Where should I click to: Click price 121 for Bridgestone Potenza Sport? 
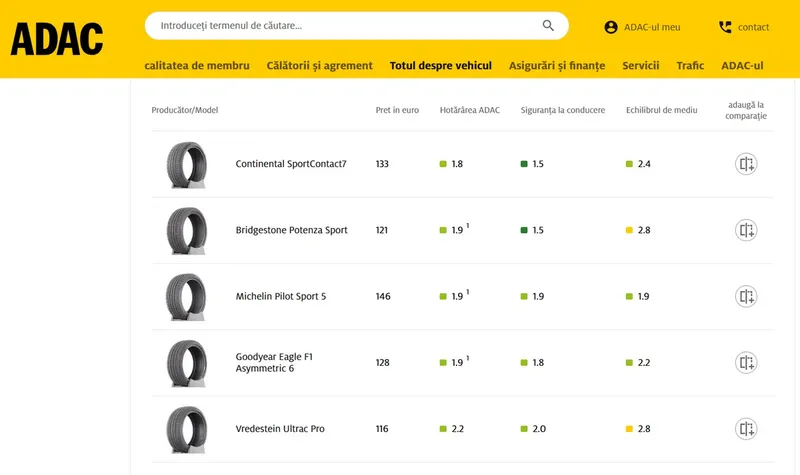tap(382, 230)
